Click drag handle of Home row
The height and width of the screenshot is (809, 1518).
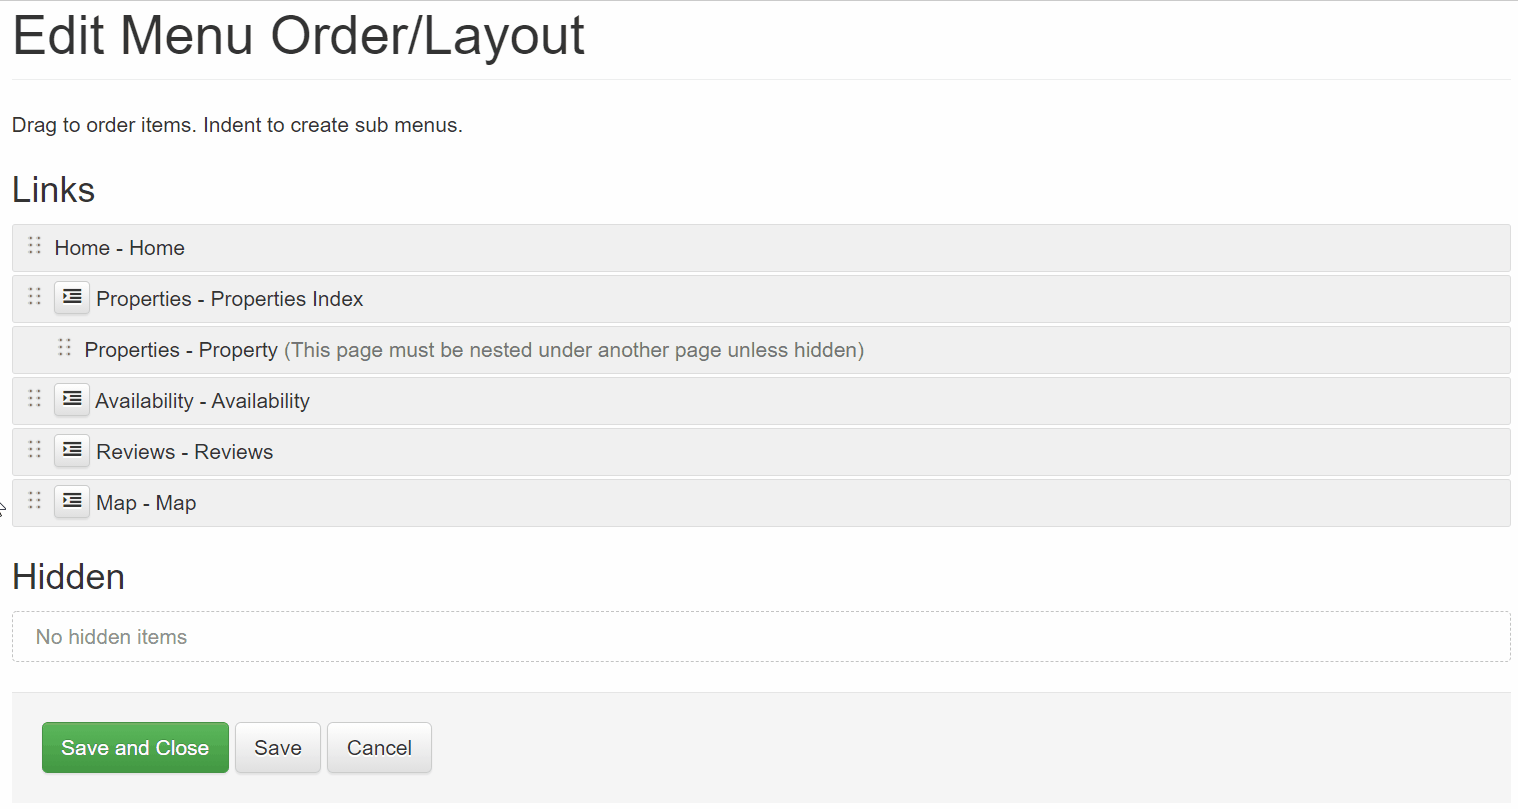tap(35, 245)
